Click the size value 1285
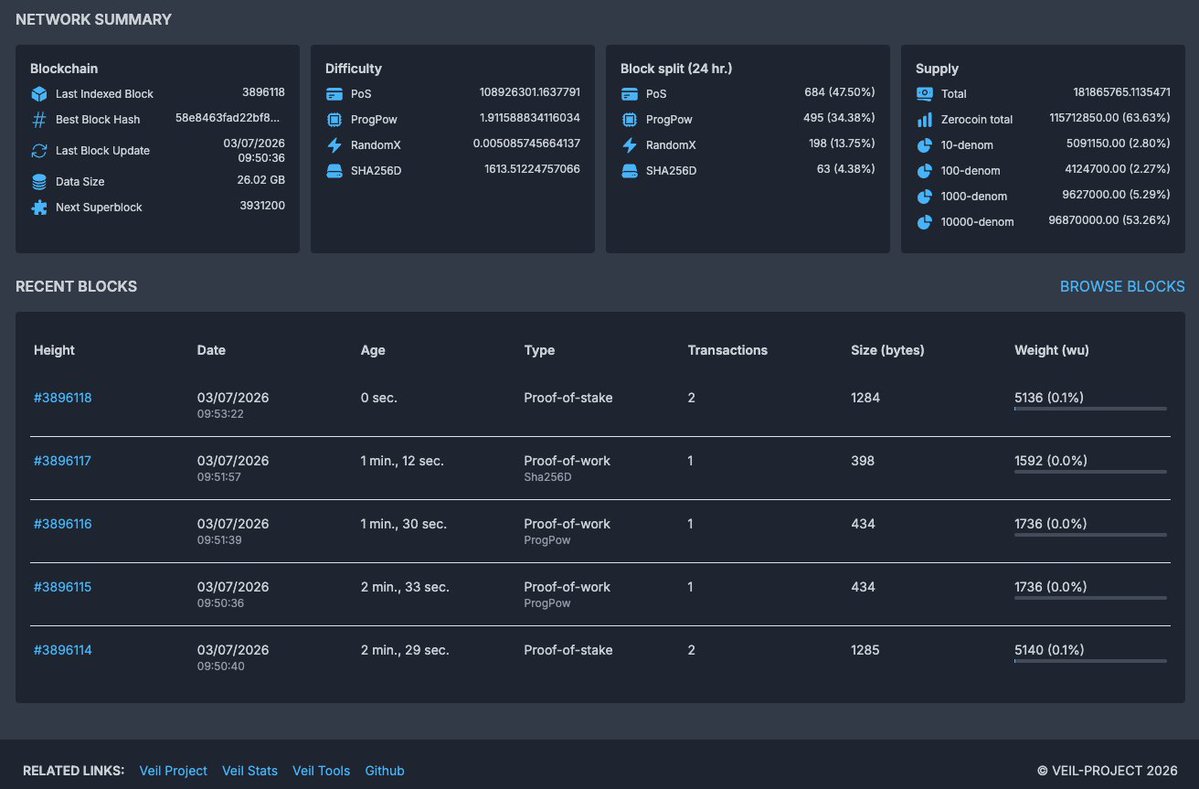 [865, 650]
